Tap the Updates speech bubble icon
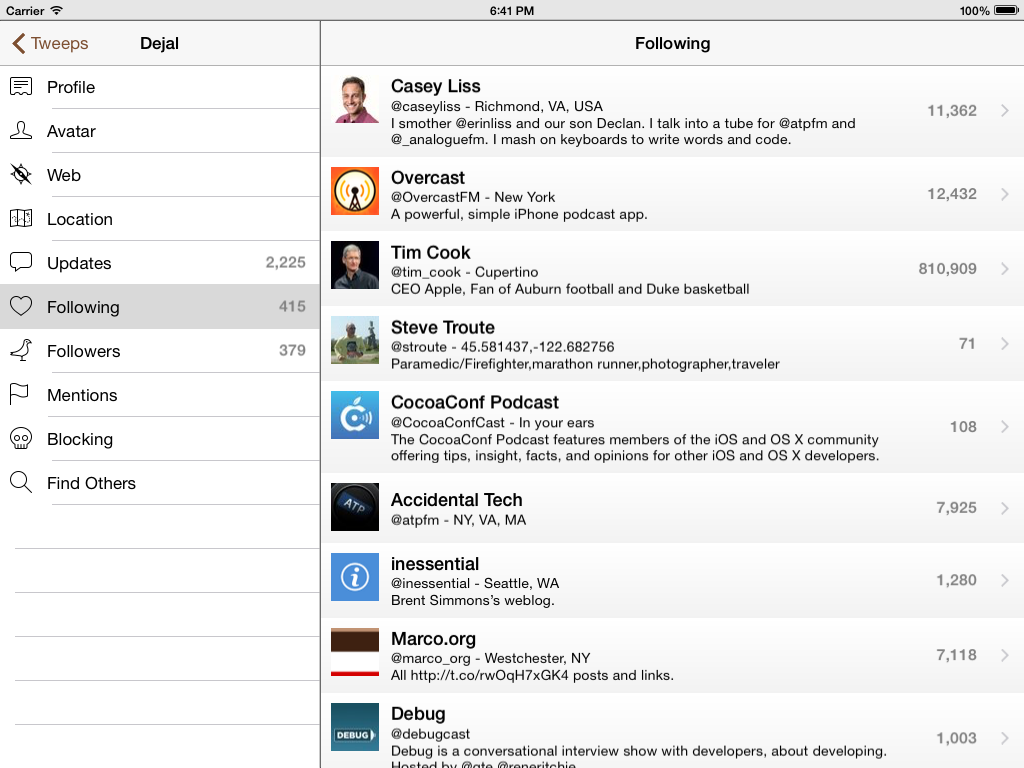The image size is (1024, 768). click(21, 262)
